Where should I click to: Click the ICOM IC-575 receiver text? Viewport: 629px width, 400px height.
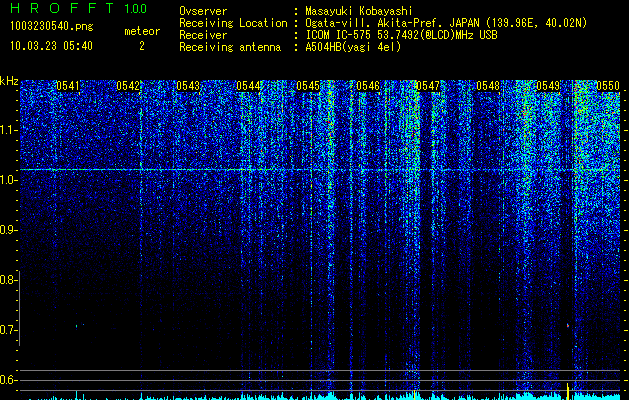(x=401, y=35)
